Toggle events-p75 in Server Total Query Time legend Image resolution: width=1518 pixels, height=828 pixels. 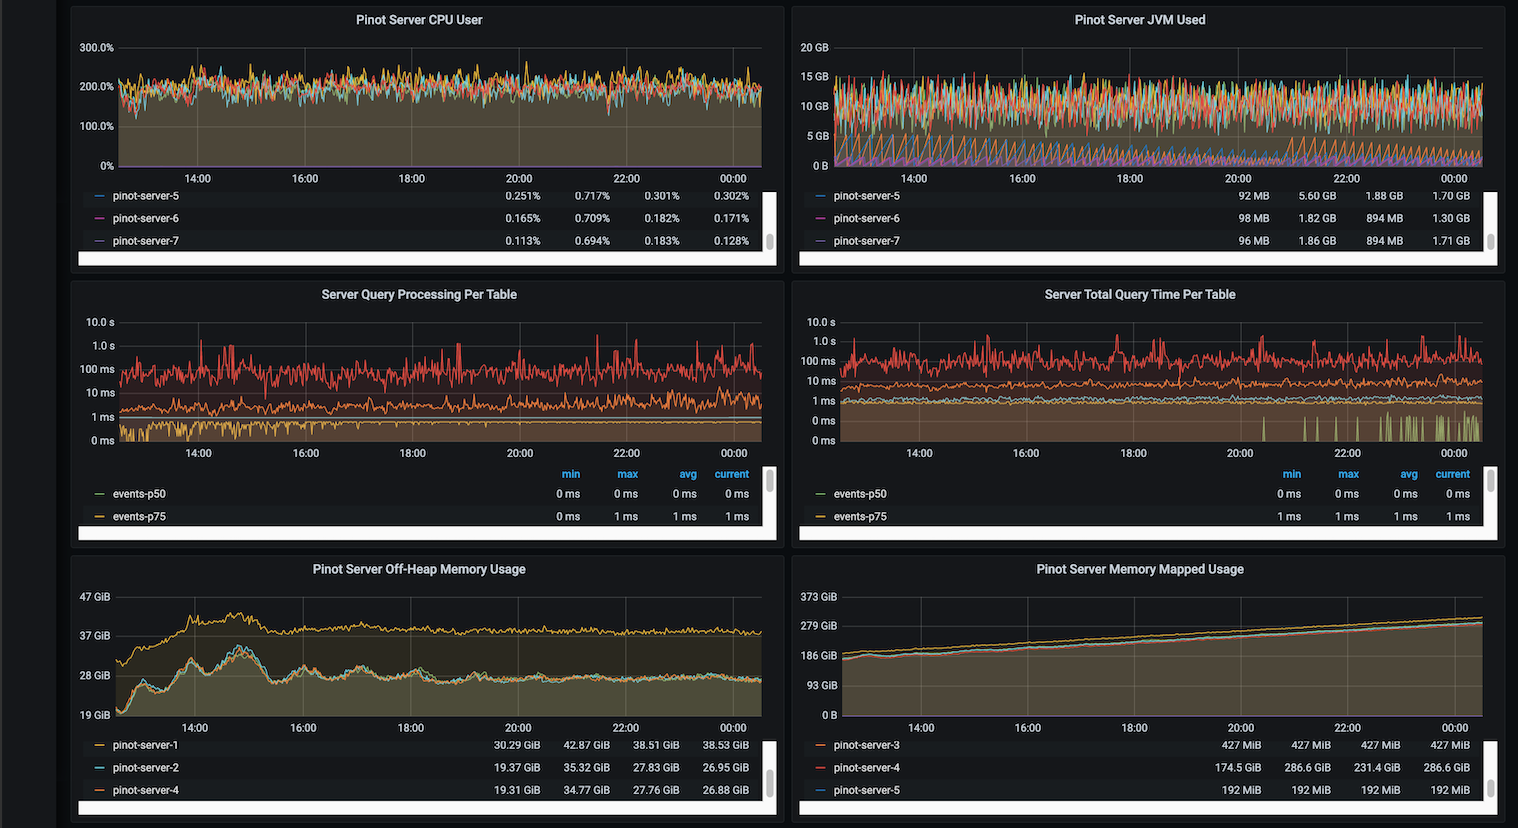pyautogui.click(x=860, y=517)
